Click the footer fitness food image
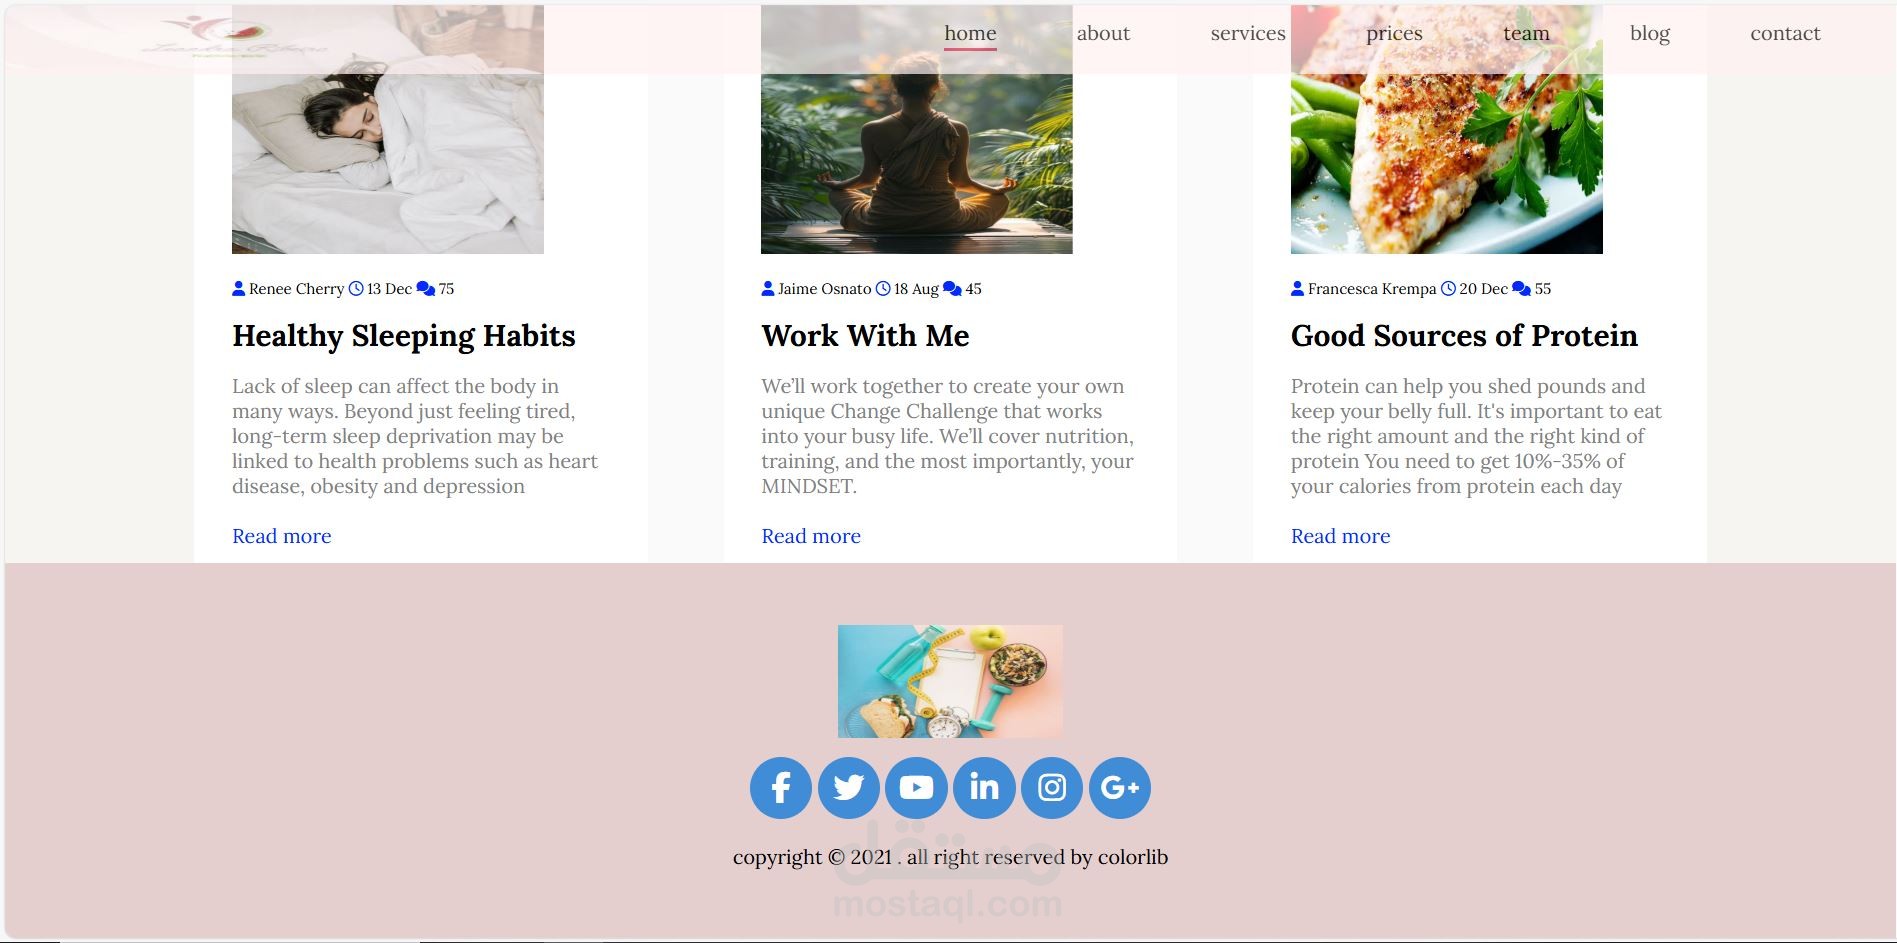The image size is (1897, 943). pyautogui.click(x=950, y=681)
